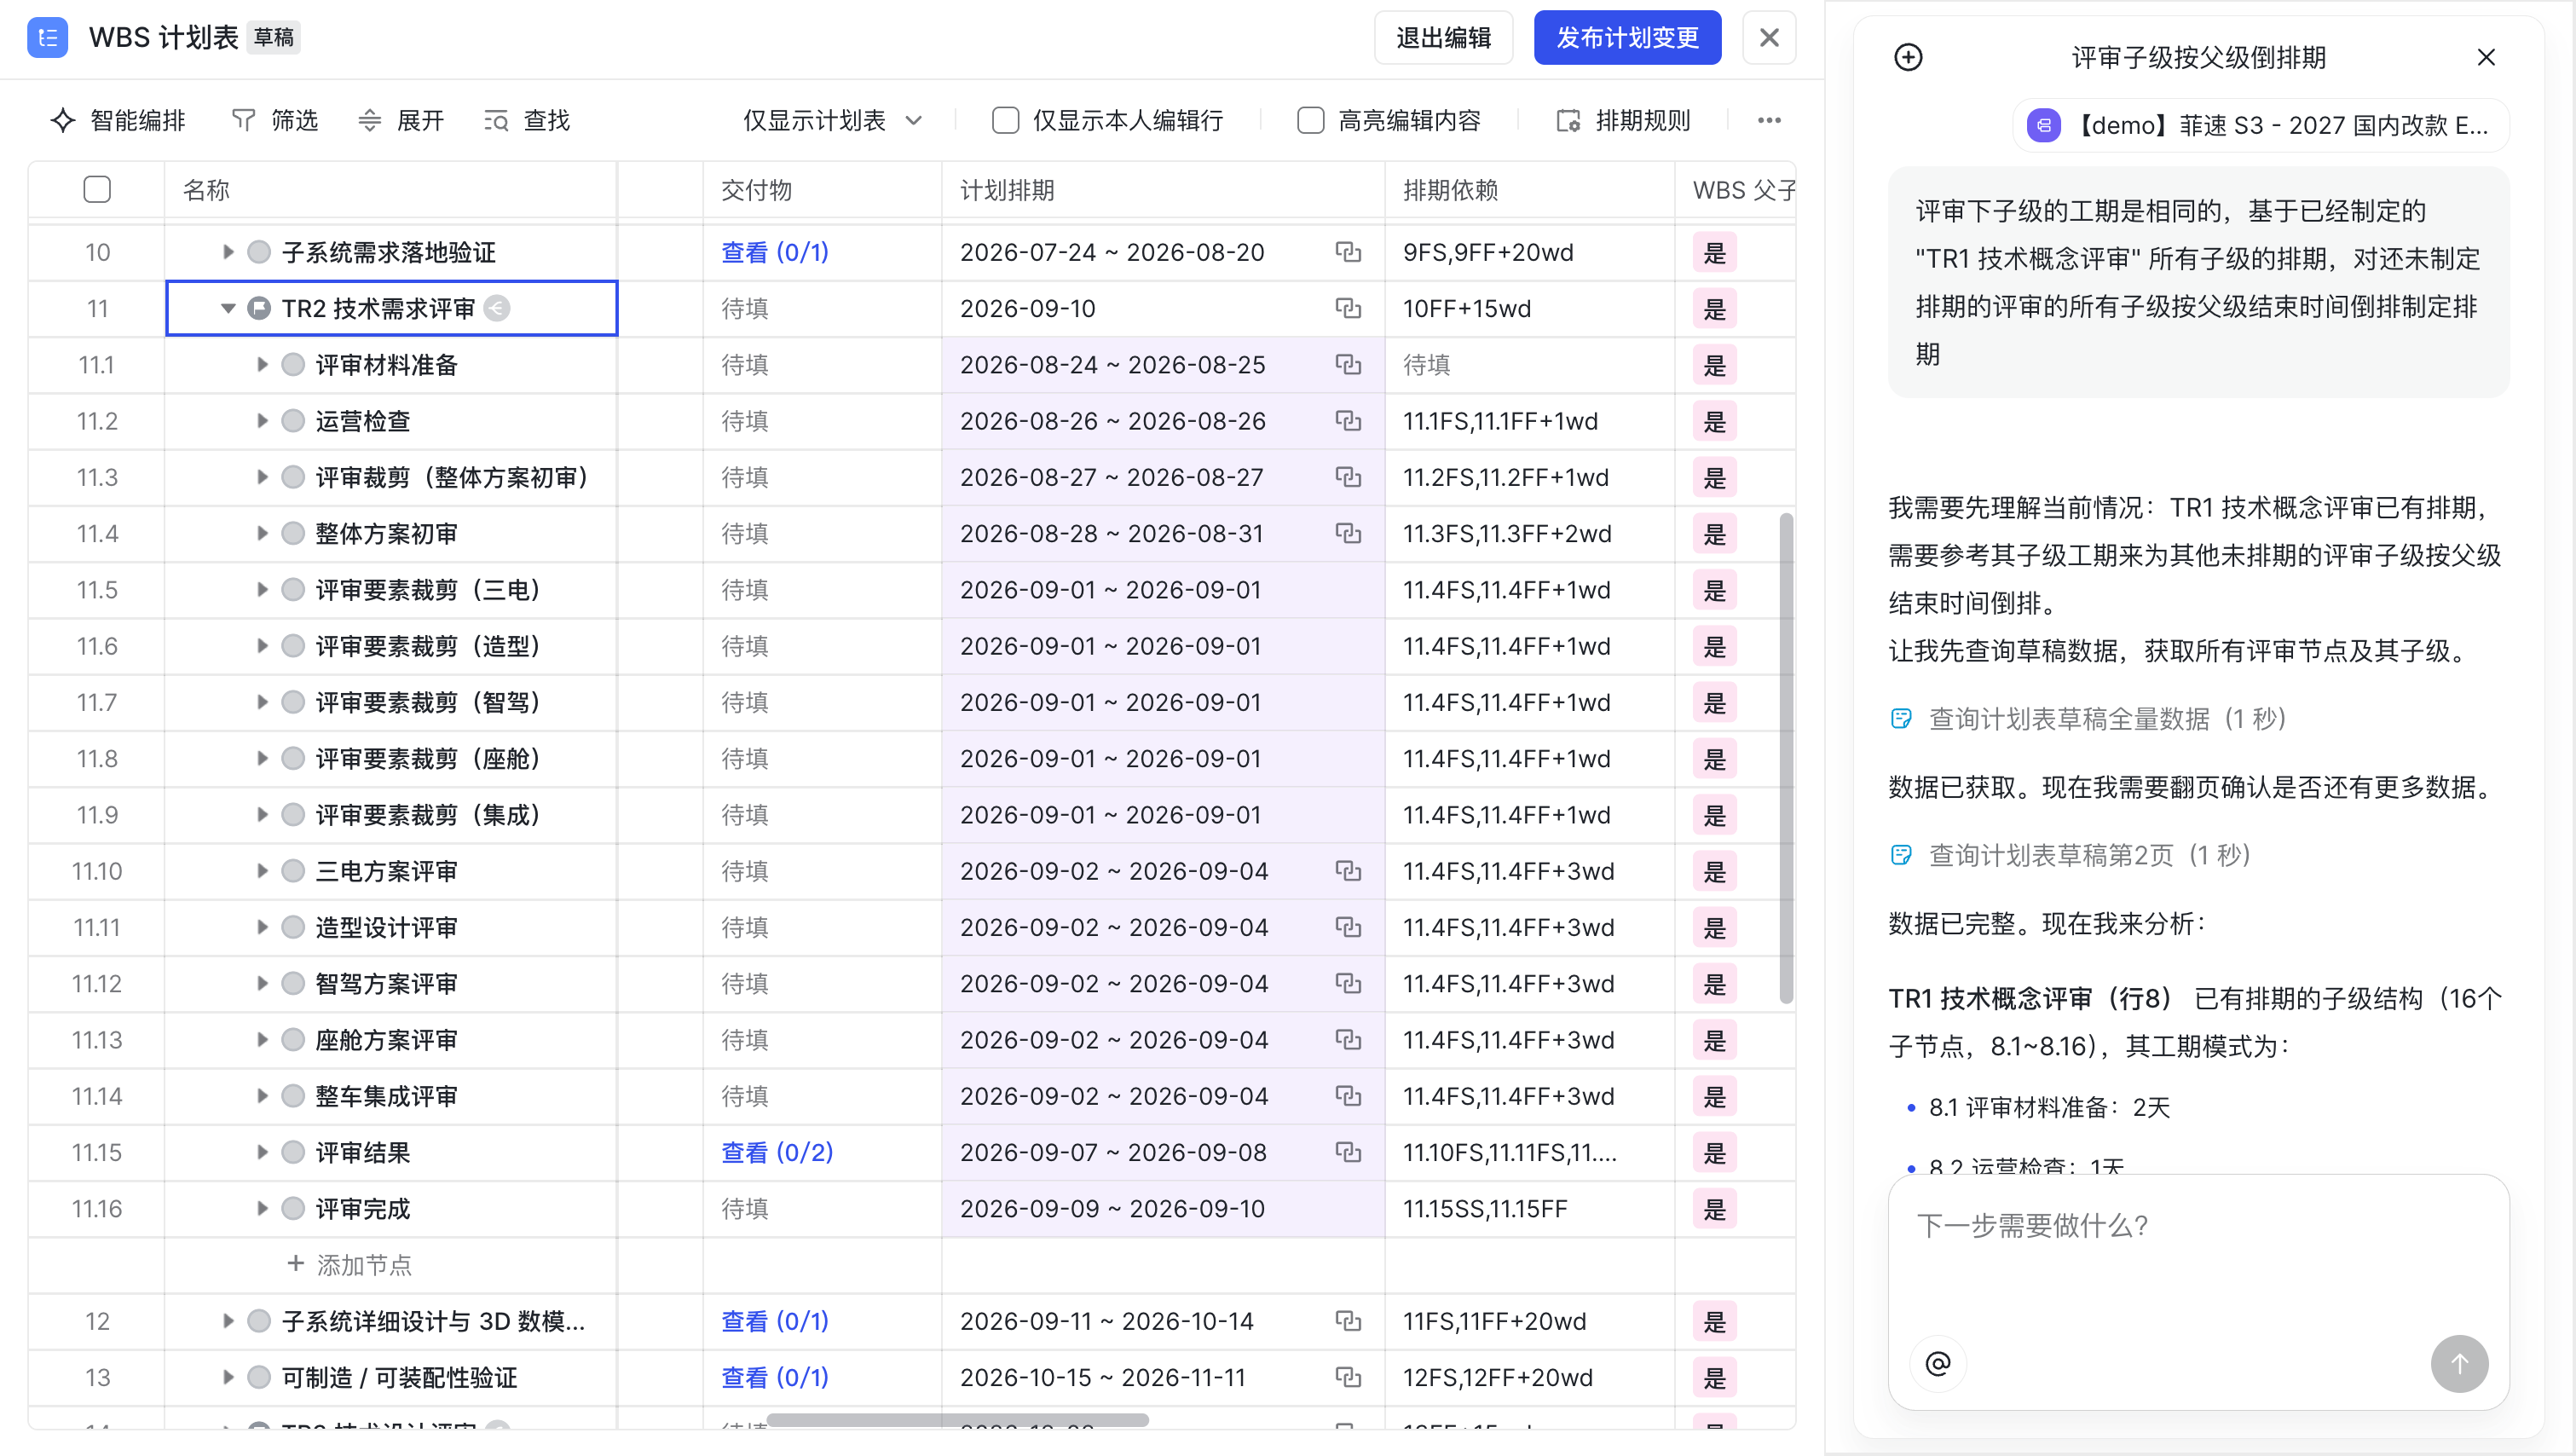Toggle the select-all checkbox in table header
The image size is (2576, 1456).
(97, 189)
